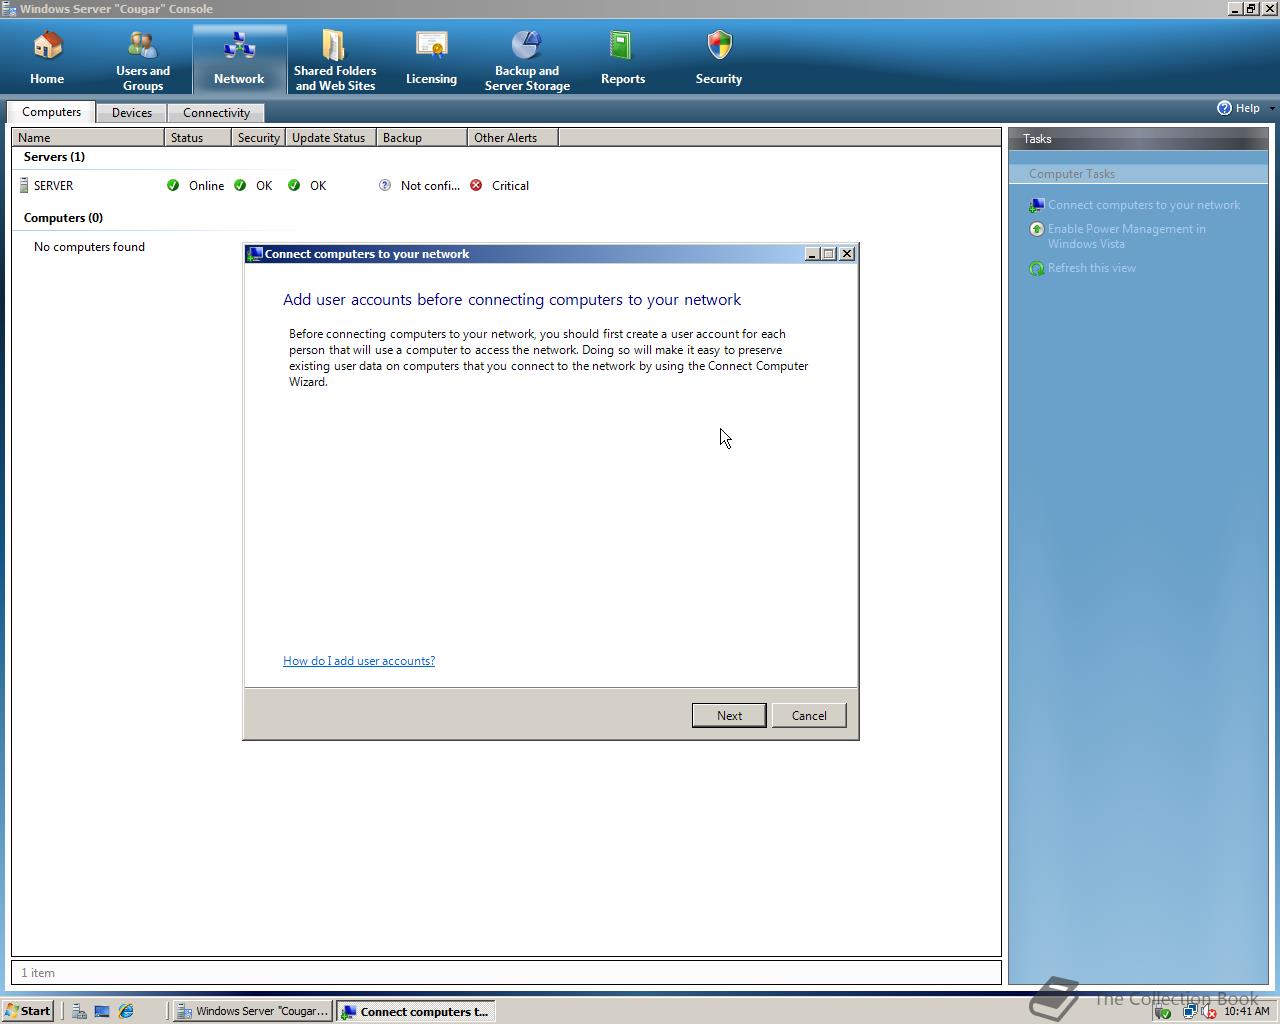This screenshot has height=1024, width=1280.
Task: Switch to Windows Server Cougar taskbar button
Action: (253, 1011)
